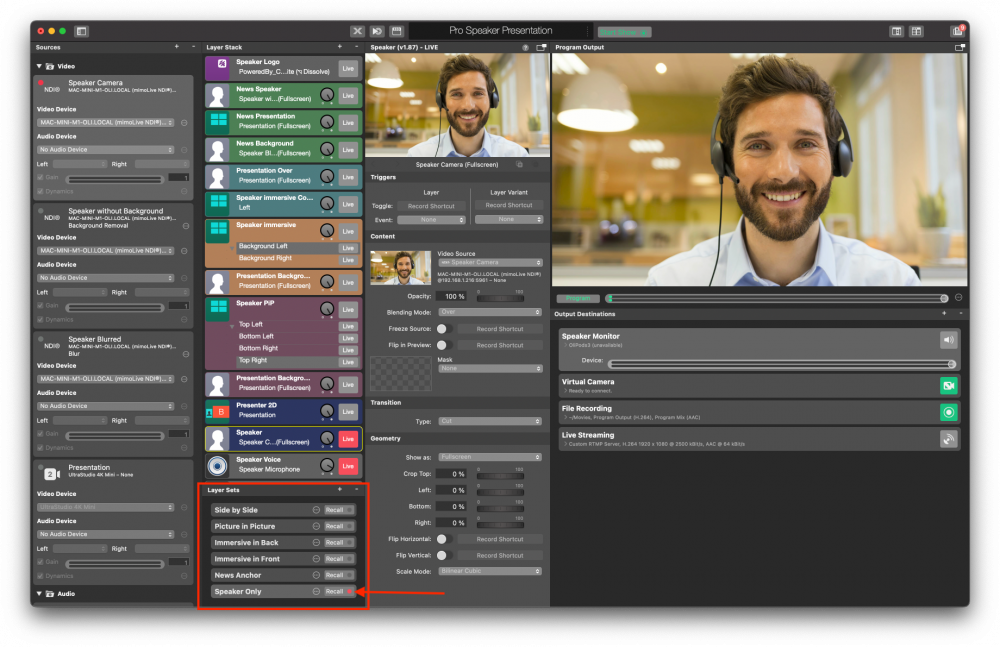Recall the Side by Side layer set
This screenshot has height=647, width=1000.
[339, 510]
